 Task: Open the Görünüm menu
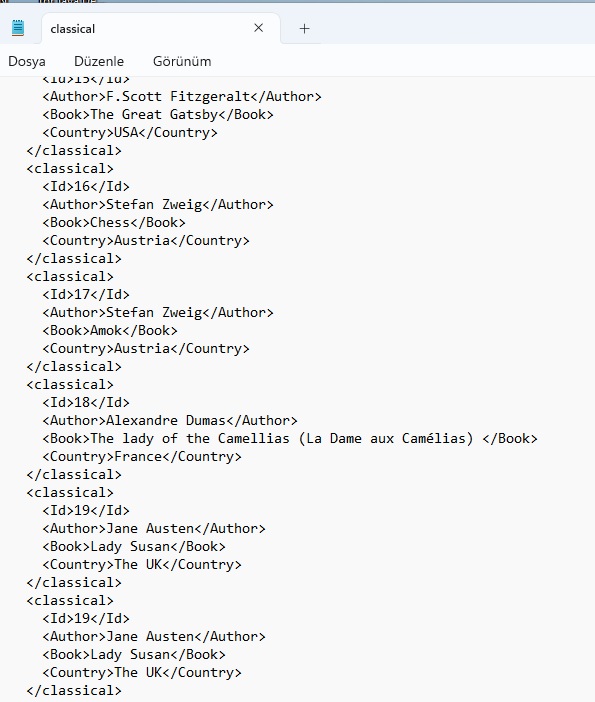point(182,61)
